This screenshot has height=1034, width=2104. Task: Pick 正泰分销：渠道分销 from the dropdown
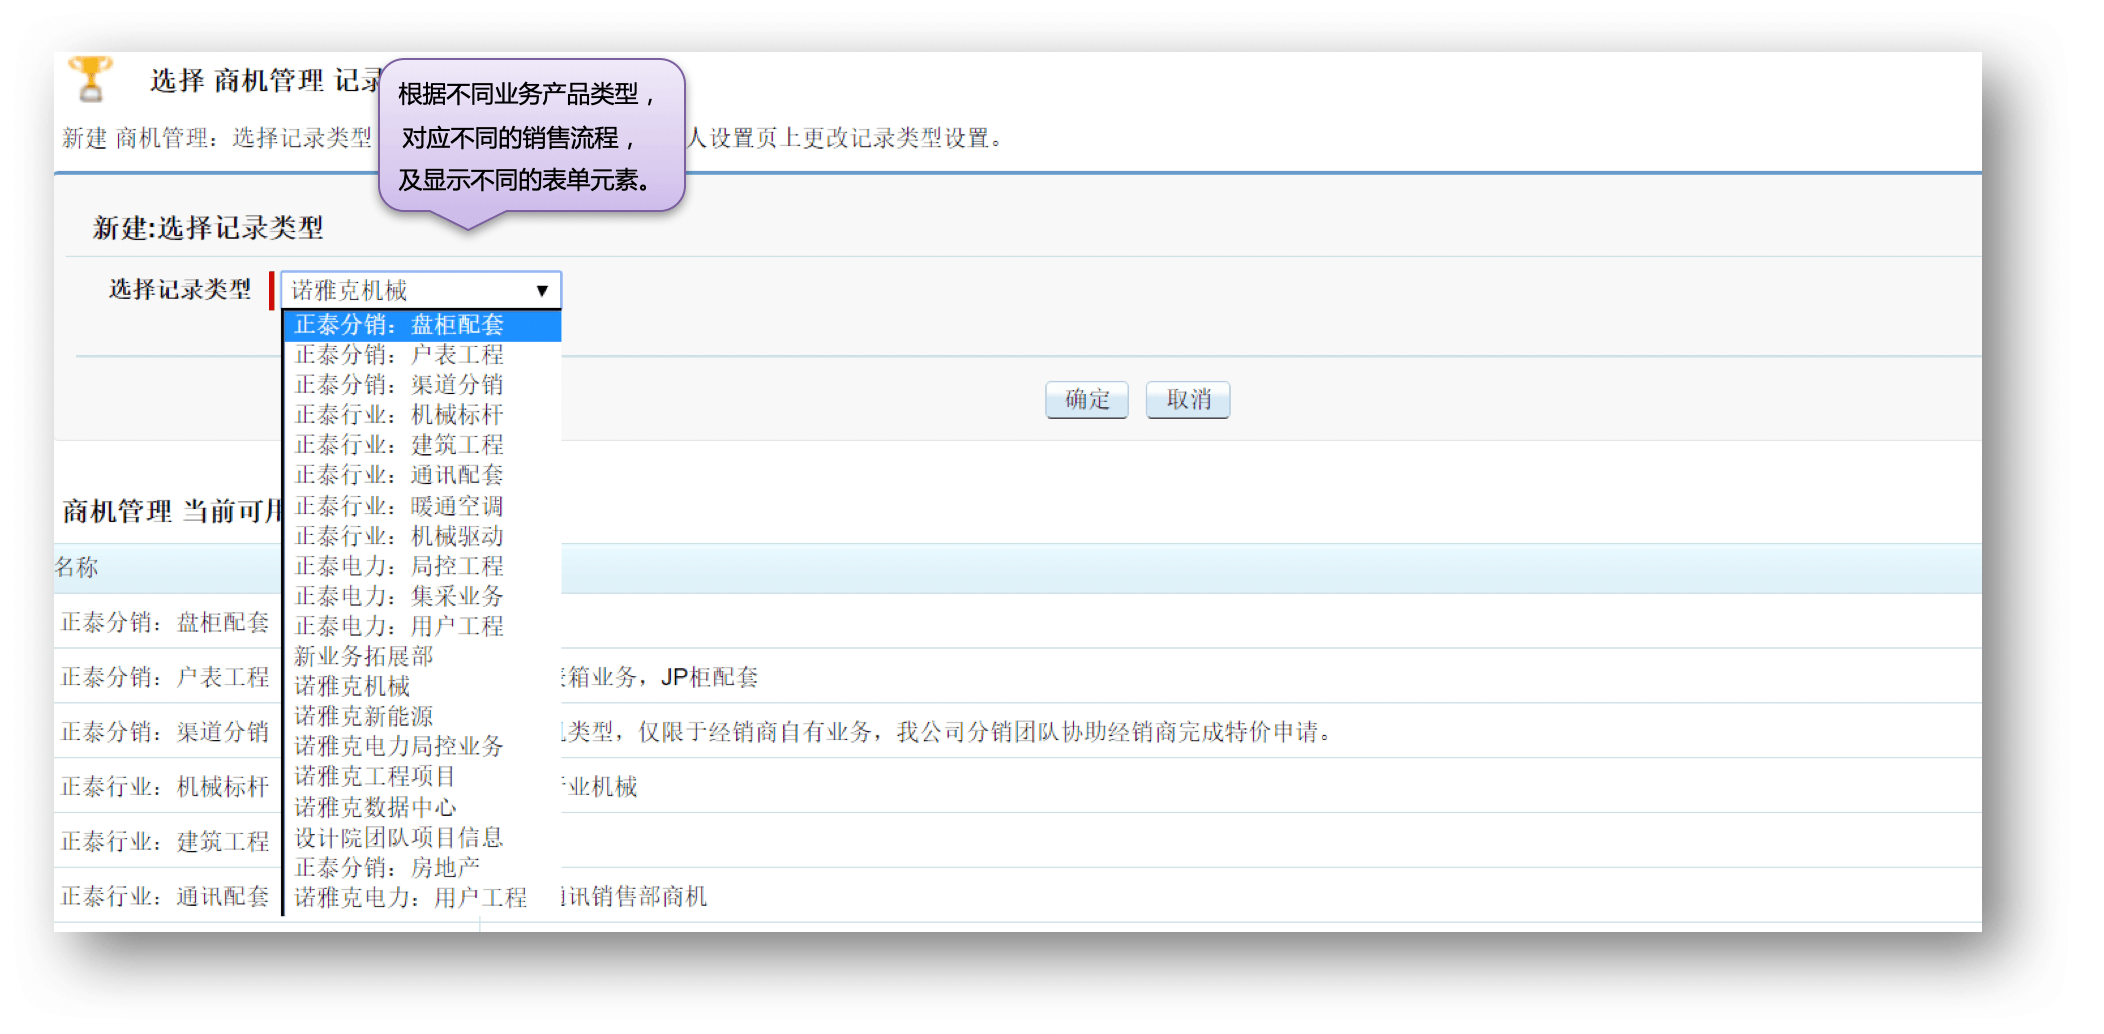[422, 385]
